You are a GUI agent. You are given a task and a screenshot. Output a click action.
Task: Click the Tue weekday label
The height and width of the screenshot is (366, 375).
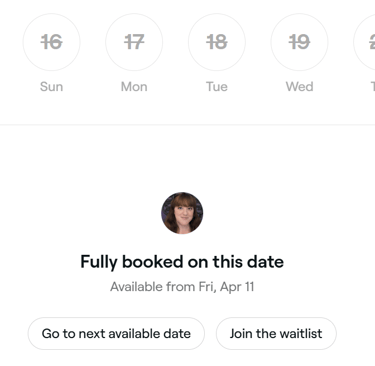pyautogui.click(x=217, y=87)
